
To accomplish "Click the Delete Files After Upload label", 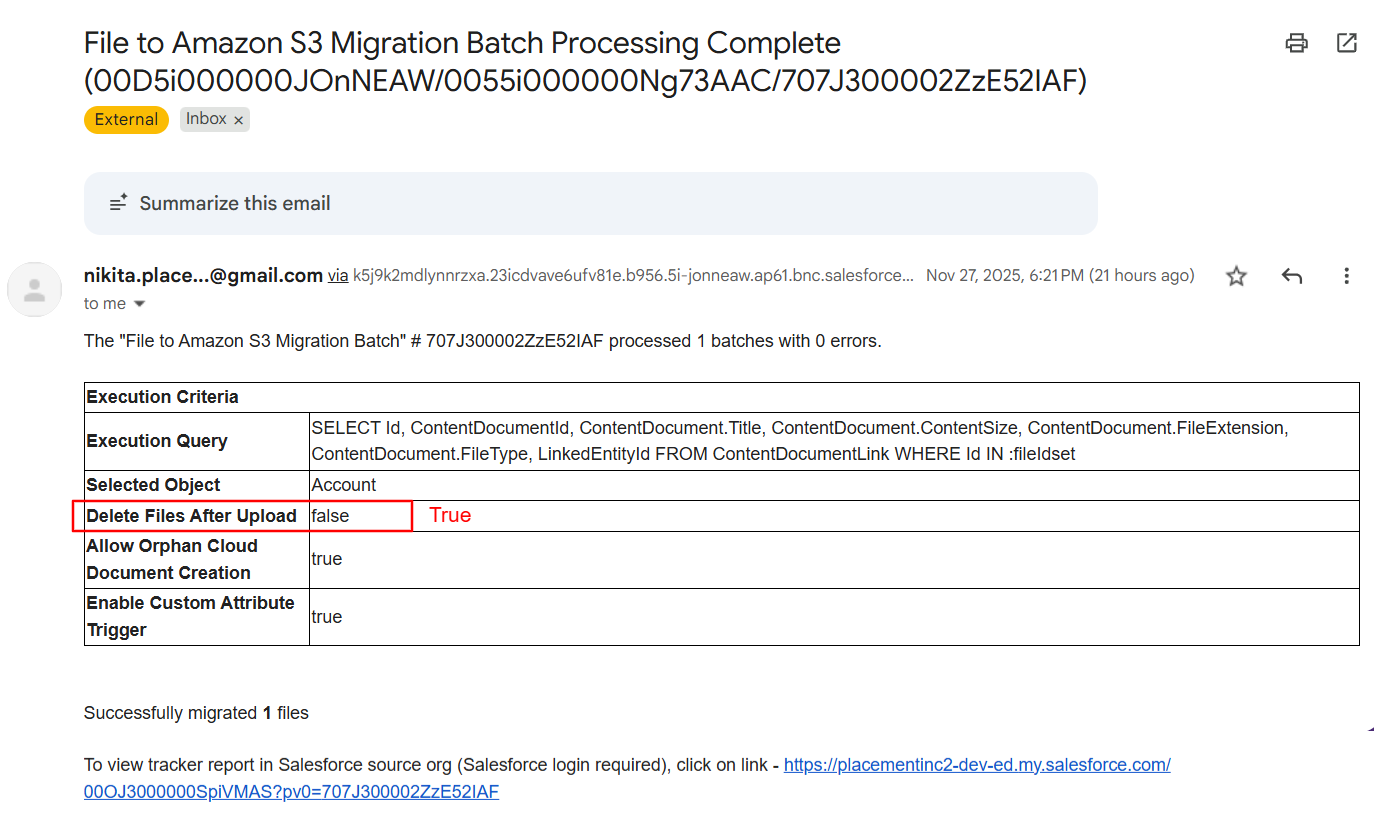I will (192, 516).
